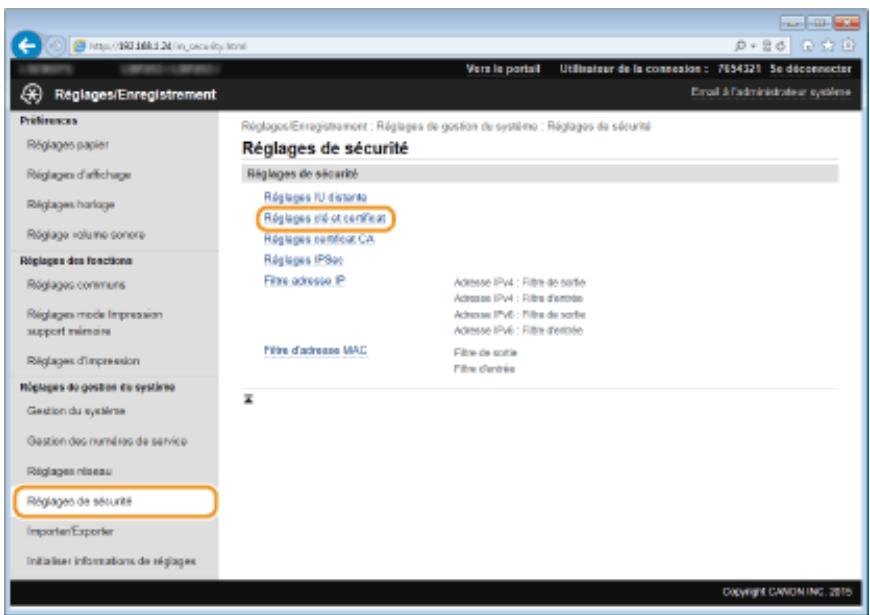Click Adresse IPv4 : Filtre de sortie text
The width and height of the screenshot is (870, 615).
click(519, 283)
